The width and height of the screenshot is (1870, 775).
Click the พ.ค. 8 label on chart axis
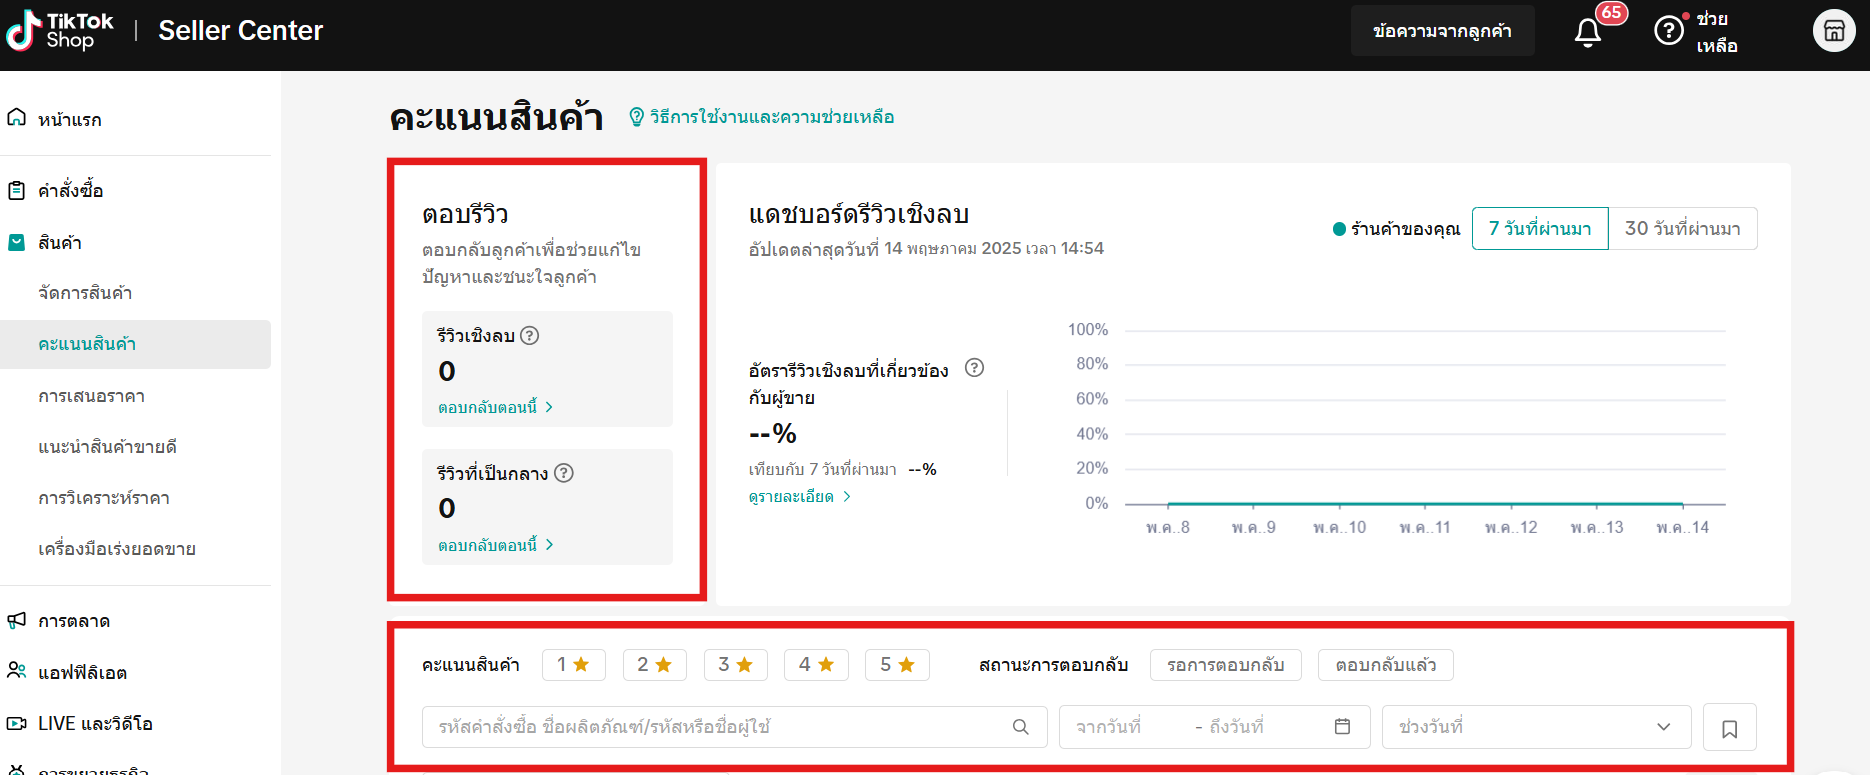pos(1168,527)
